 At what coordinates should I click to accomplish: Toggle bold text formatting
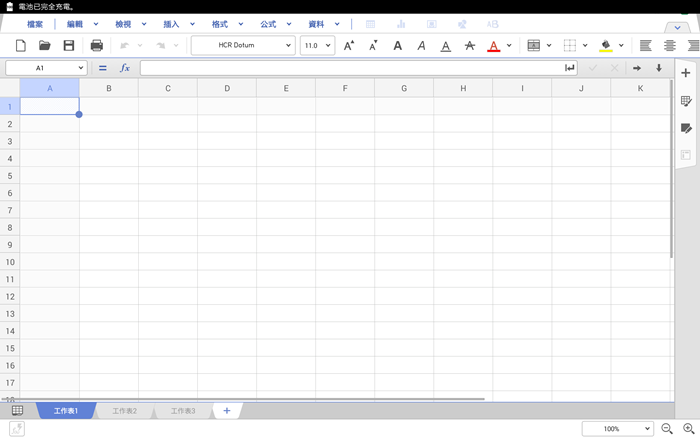click(x=397, y=46)
